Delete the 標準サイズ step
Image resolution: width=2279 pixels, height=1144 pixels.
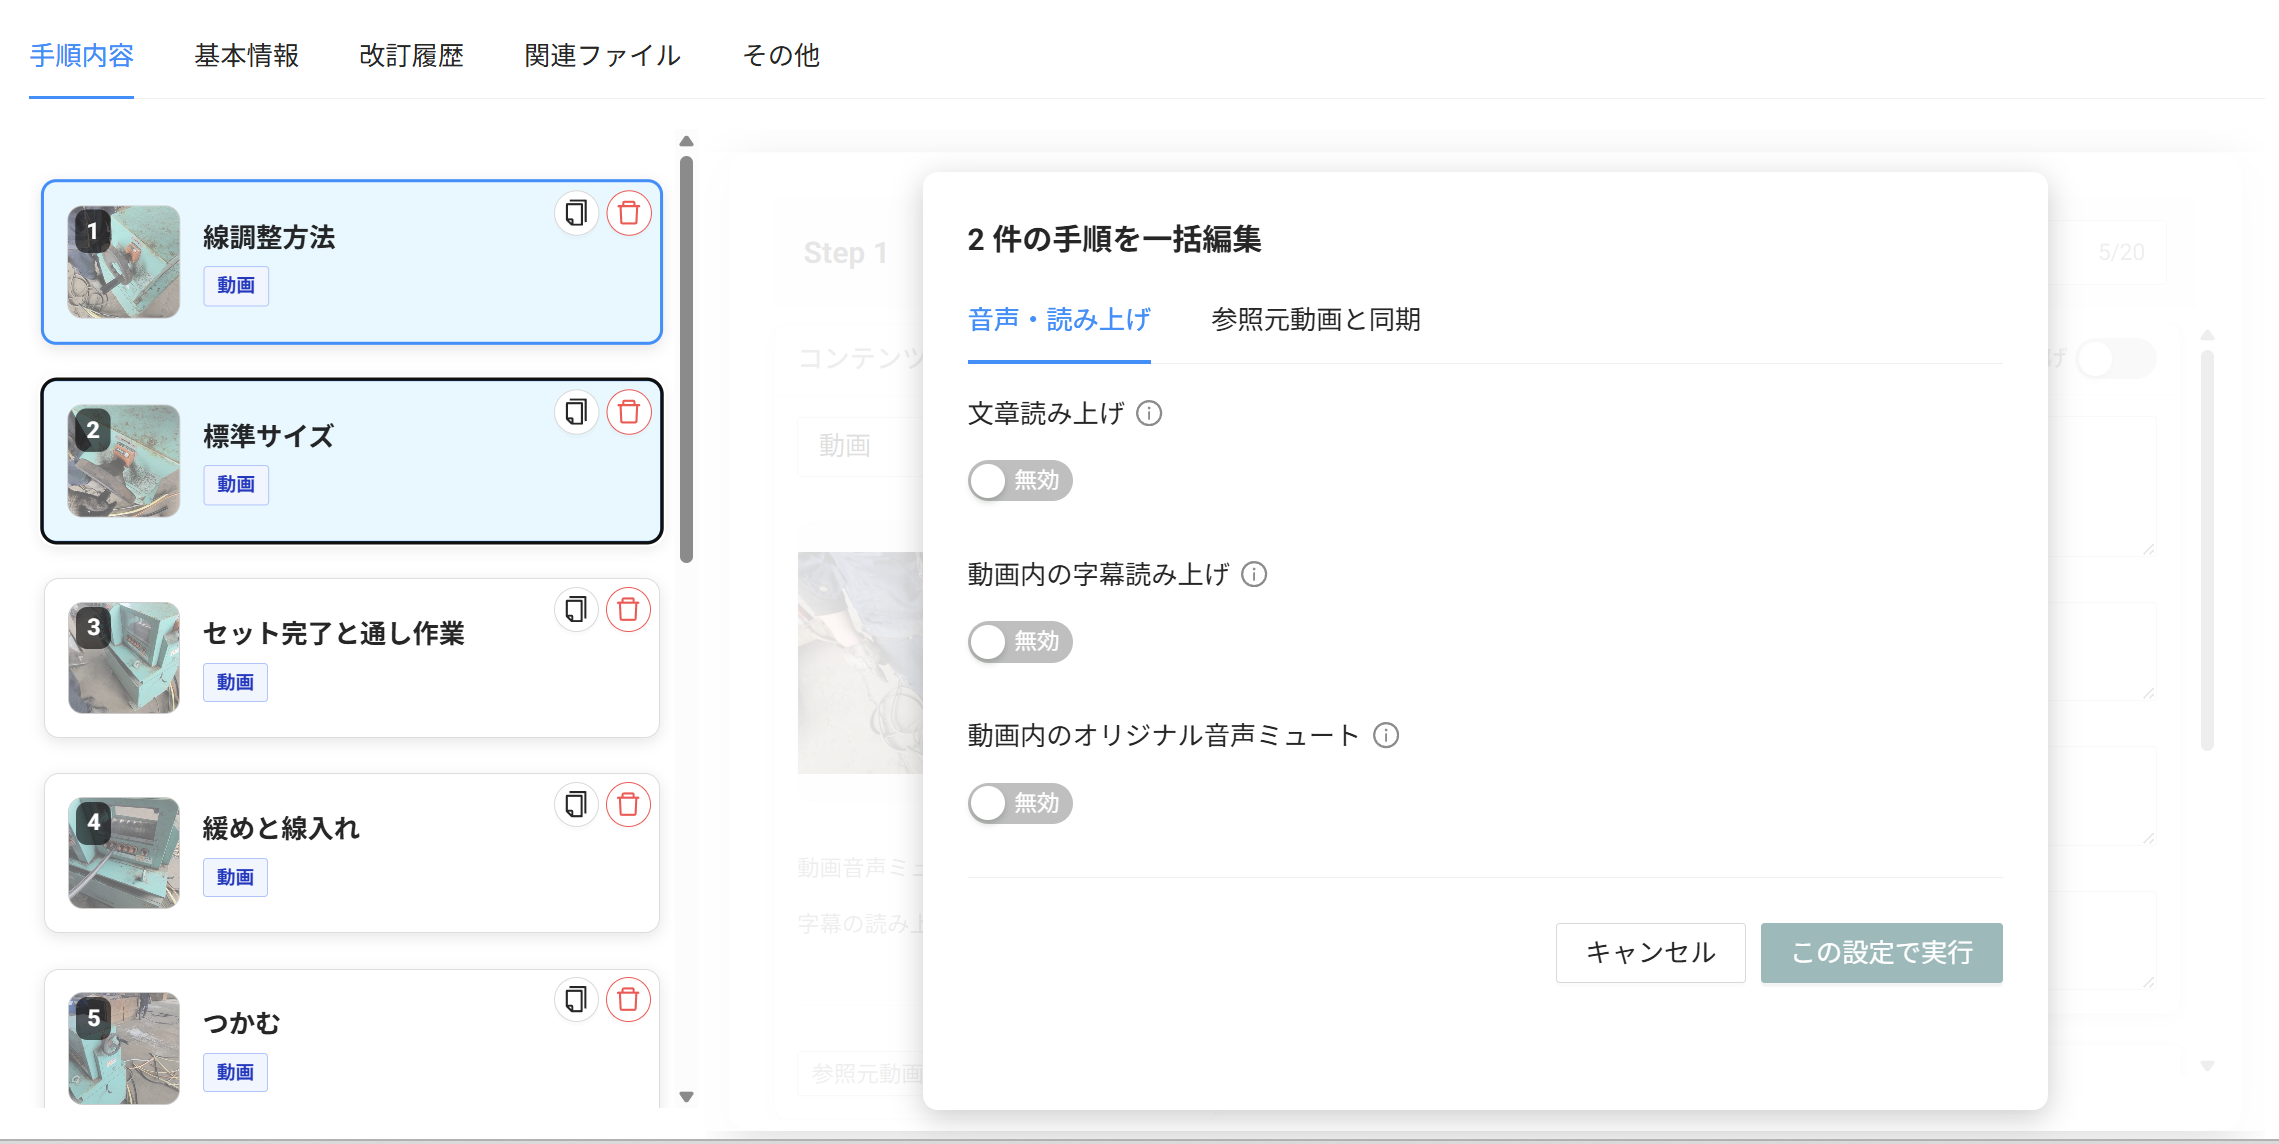point(629,412)
